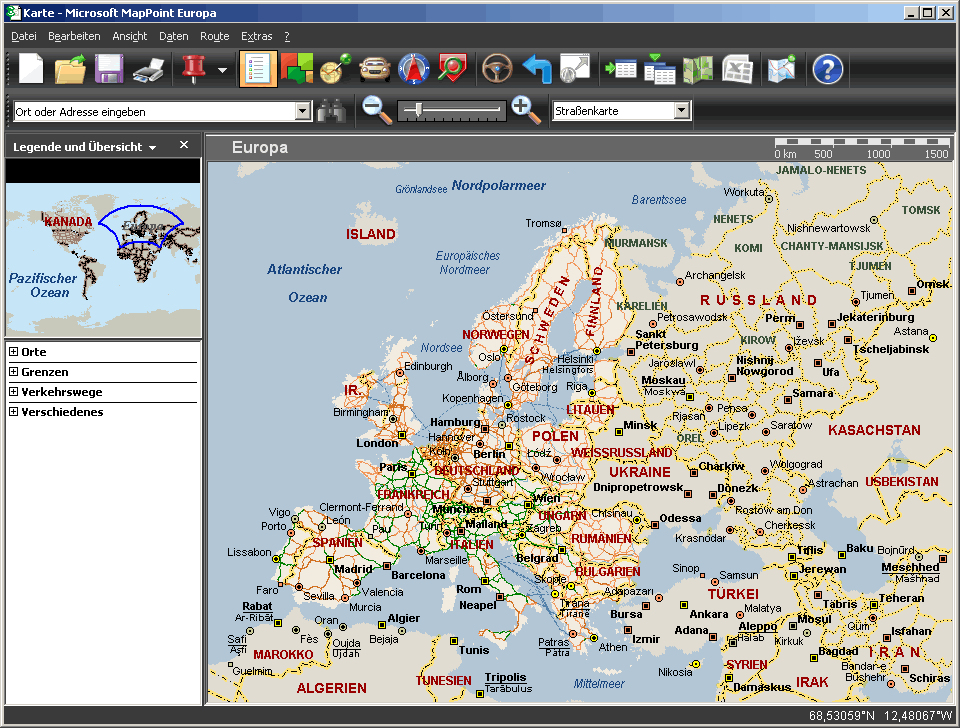Image resolution: width=960 pixels, height=728 pixels.
Task: Undo the last map action
Action: tap(537, 68)
